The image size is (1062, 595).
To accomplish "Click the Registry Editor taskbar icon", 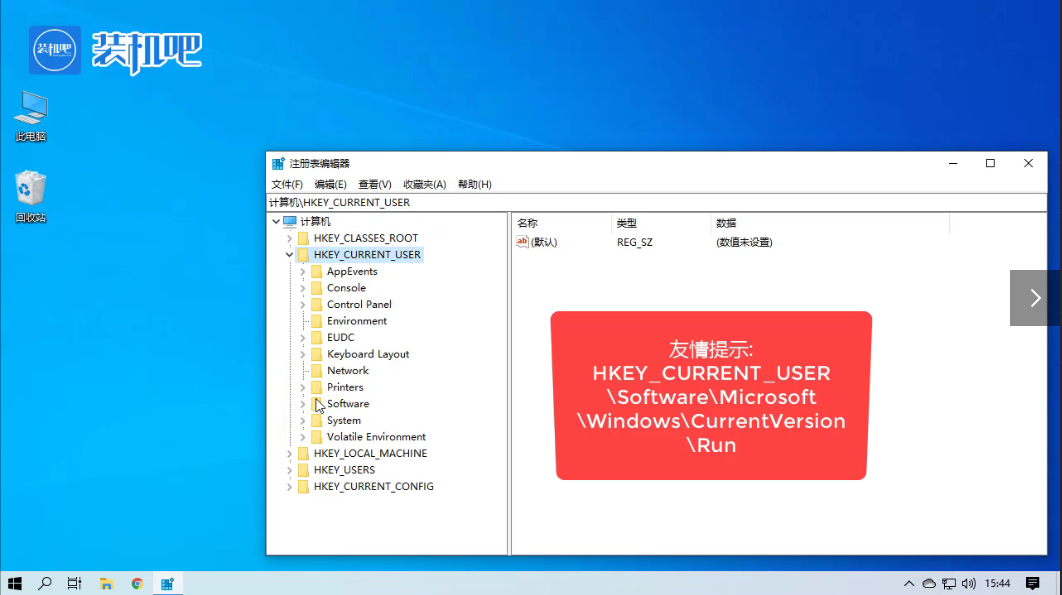I will (x=167, y=583).
